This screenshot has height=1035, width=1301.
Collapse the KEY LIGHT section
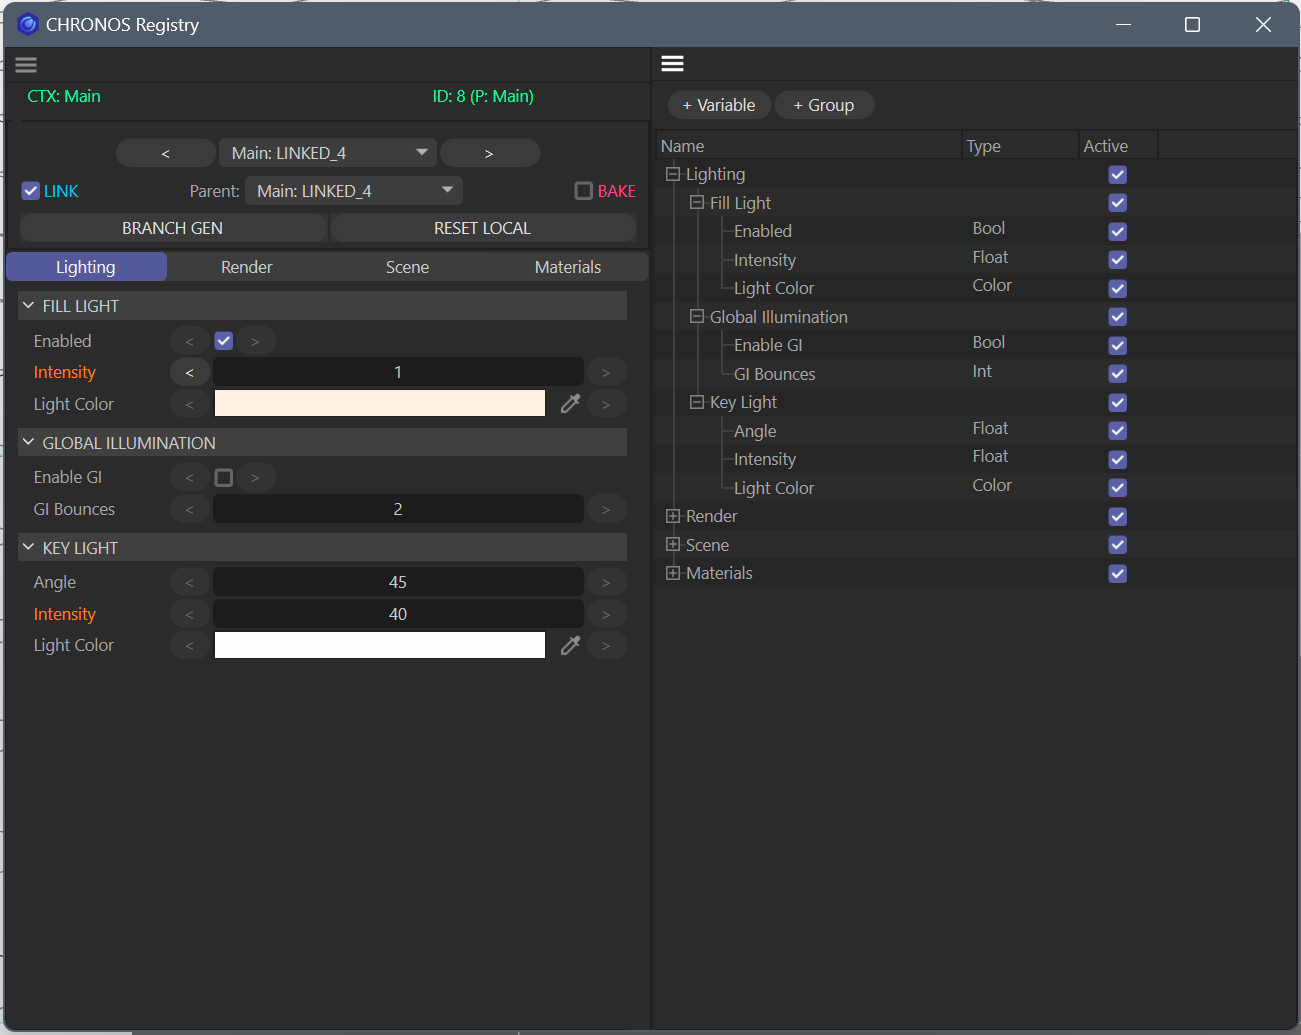tap(29, 547)
